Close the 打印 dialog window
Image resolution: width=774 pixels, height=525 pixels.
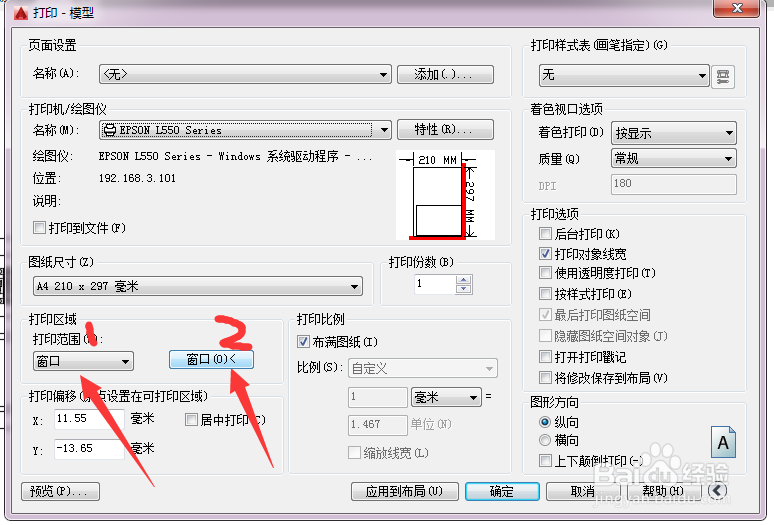(736, 8)
